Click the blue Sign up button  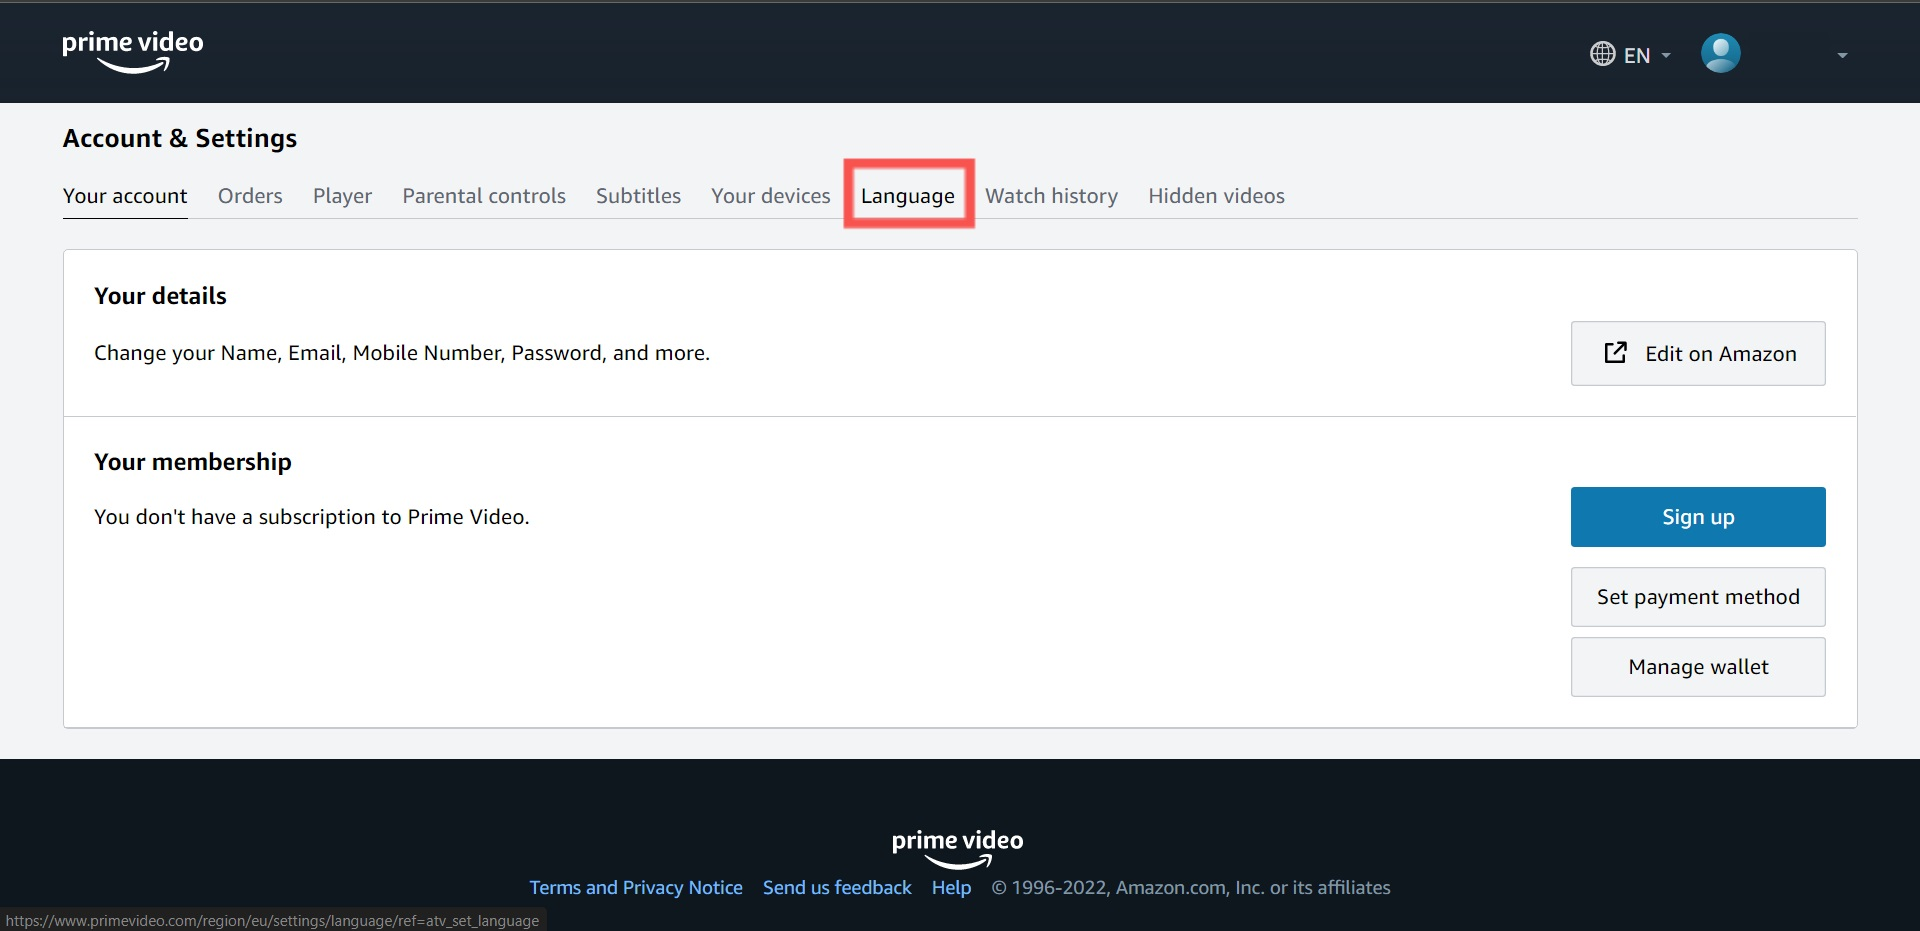tap(1698, 517)
